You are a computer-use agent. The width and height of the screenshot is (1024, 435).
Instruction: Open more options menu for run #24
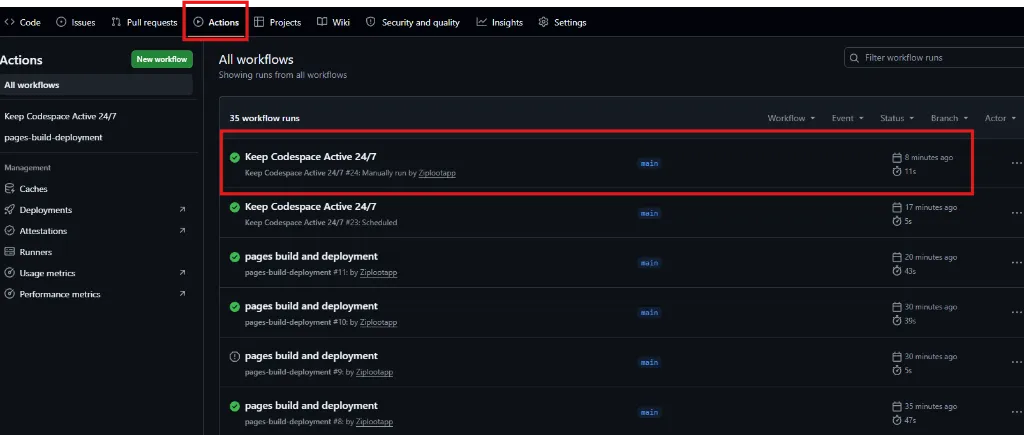(x=1016, y=163)
